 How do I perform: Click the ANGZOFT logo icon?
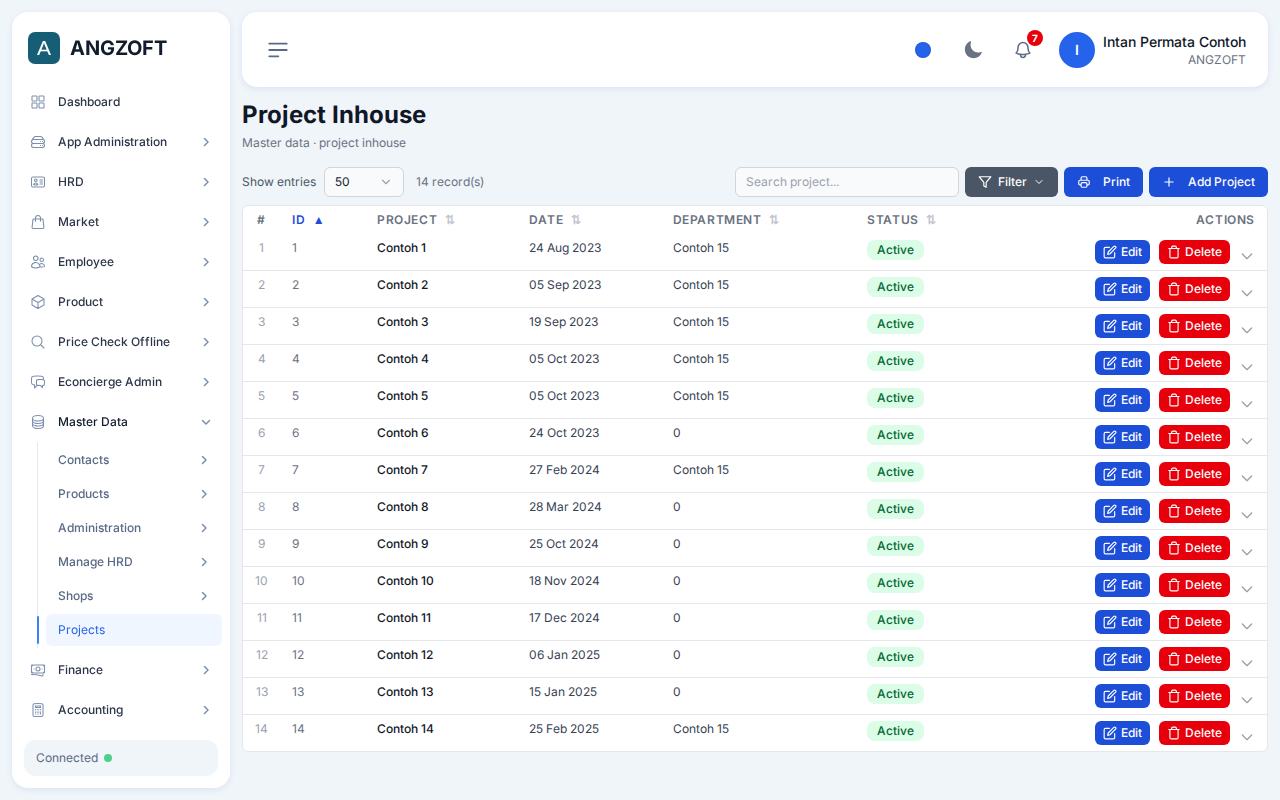coord(44,48)
